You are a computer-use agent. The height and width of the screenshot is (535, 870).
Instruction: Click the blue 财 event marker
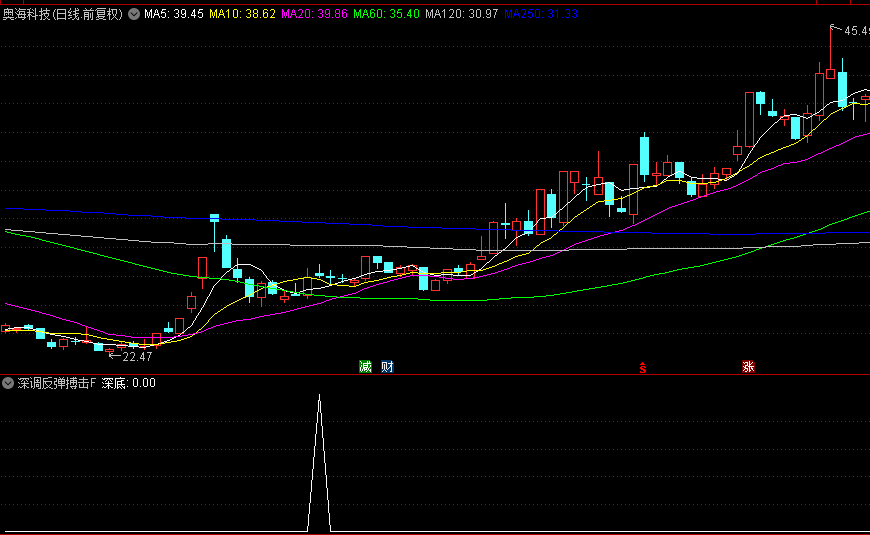pyautogui.click(x=387, y=366)
